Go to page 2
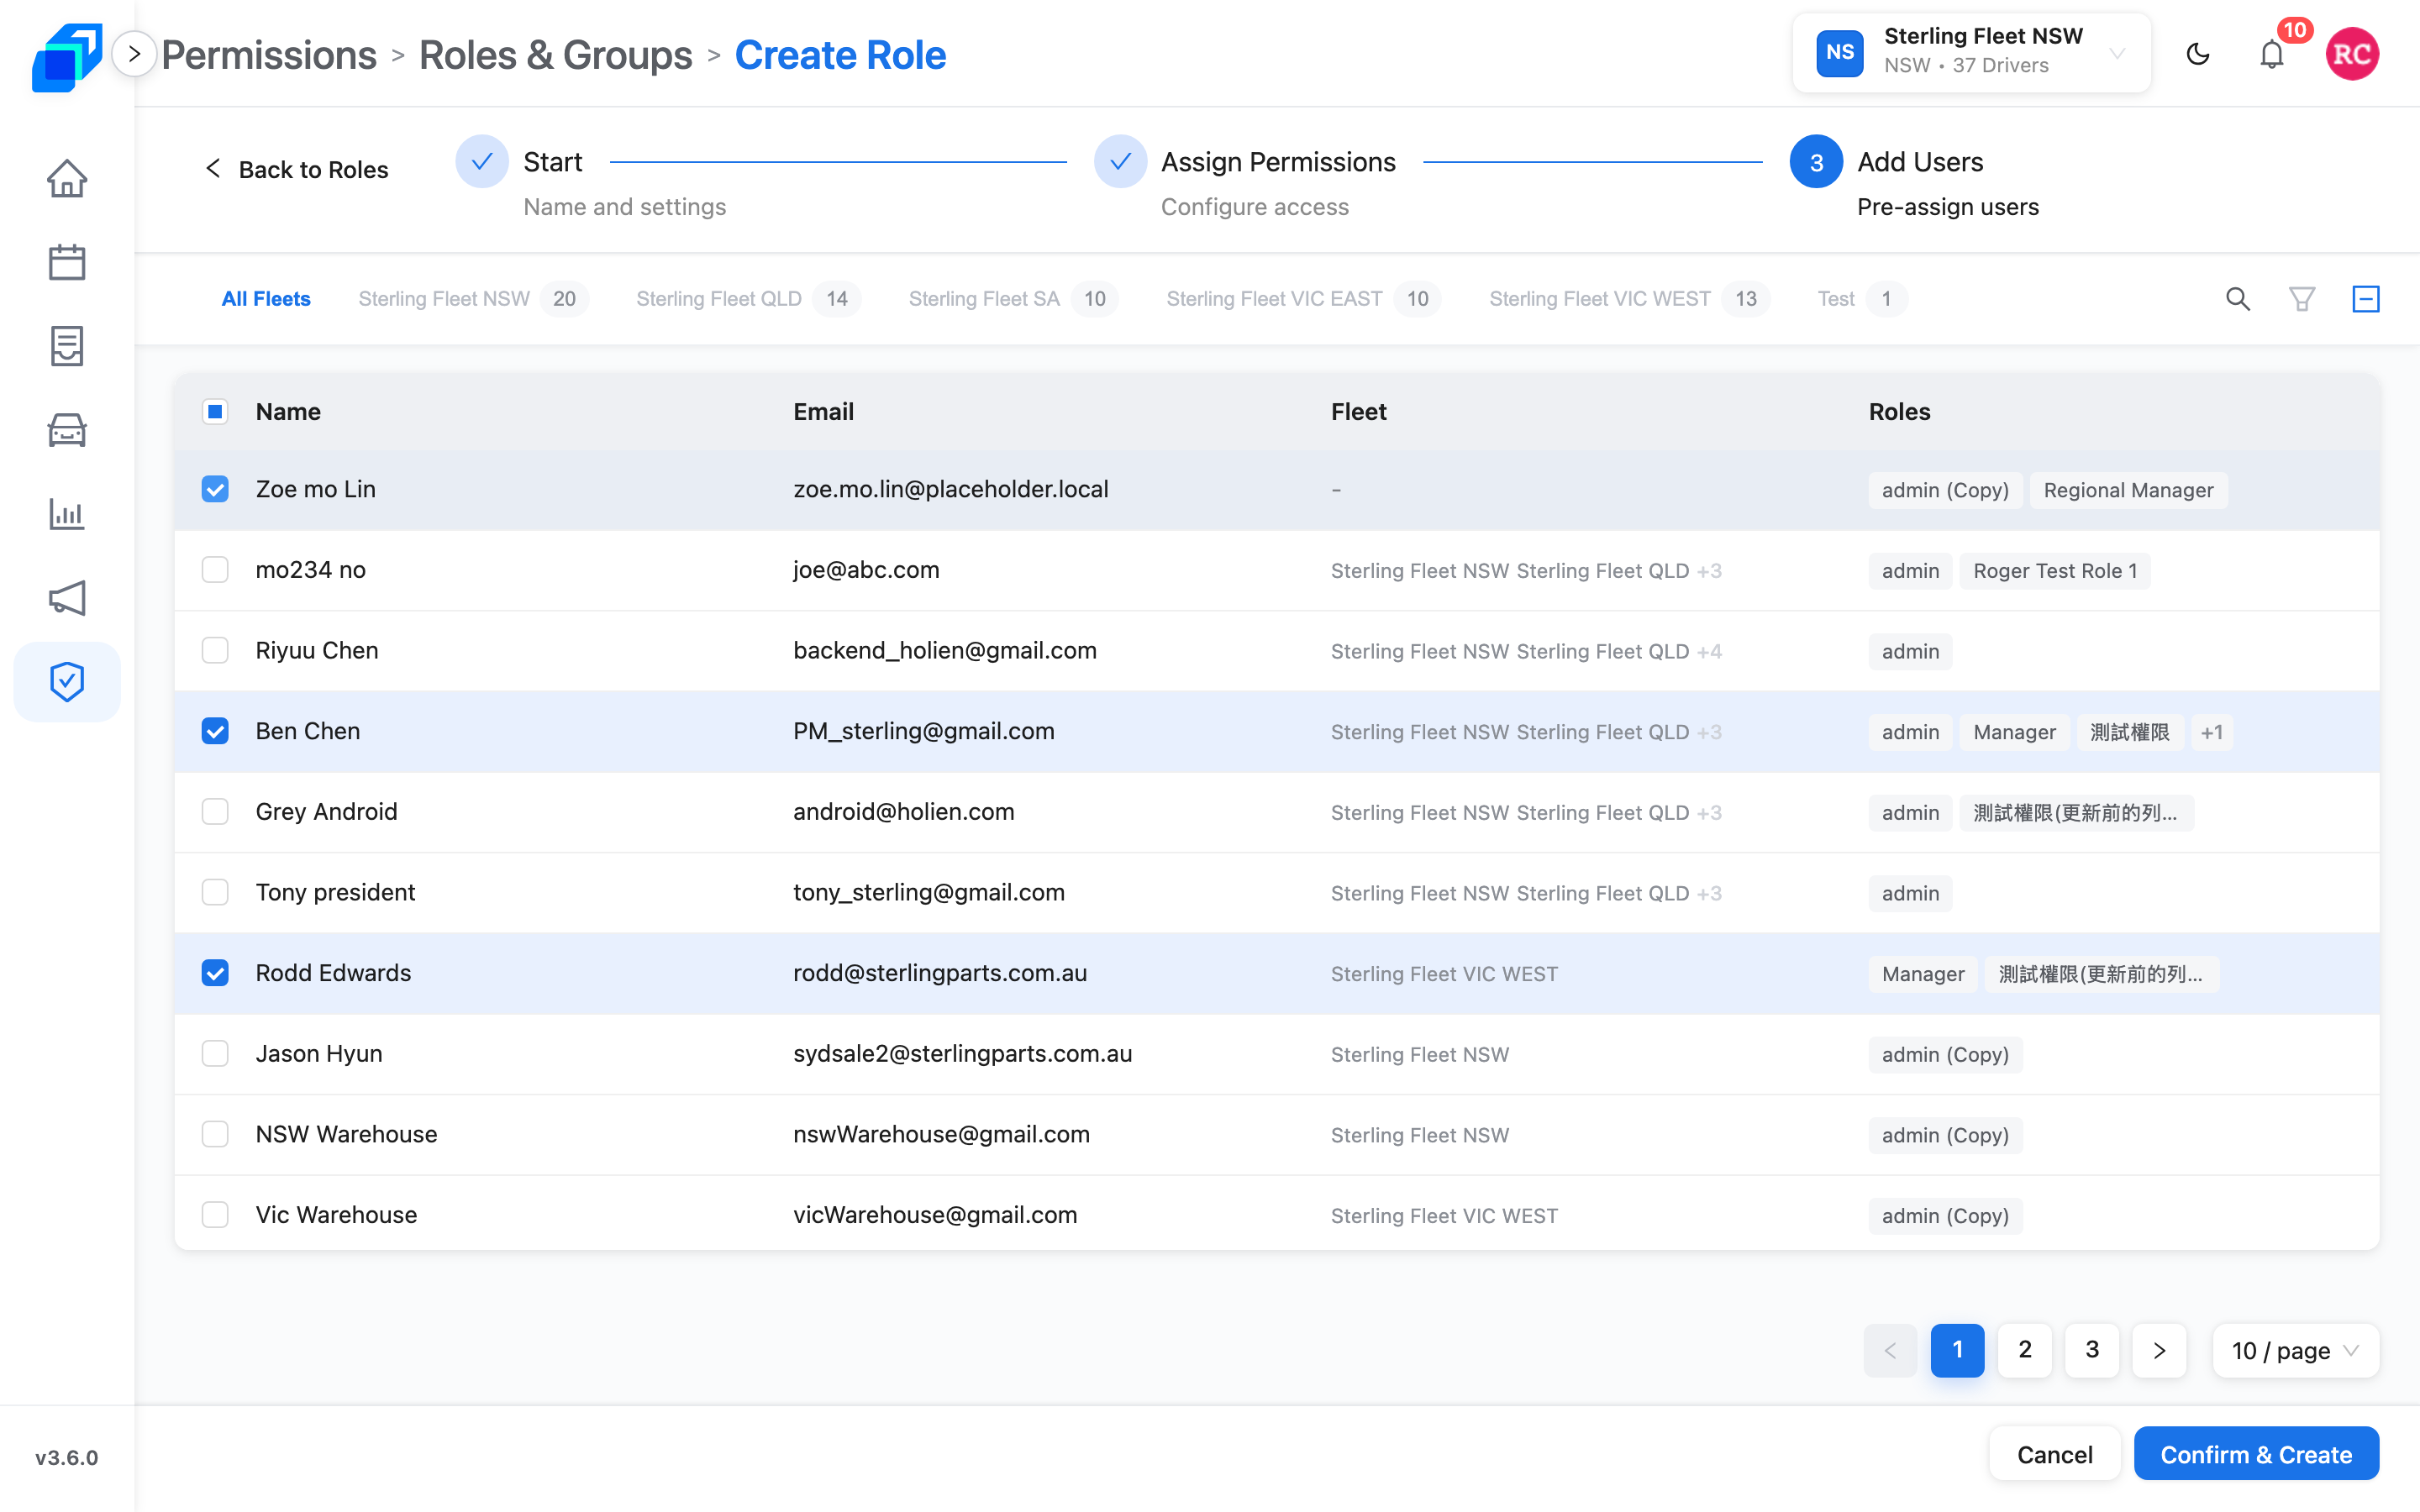The height and width of the screenshot is (1512, 2420). pos(2024,1351)
